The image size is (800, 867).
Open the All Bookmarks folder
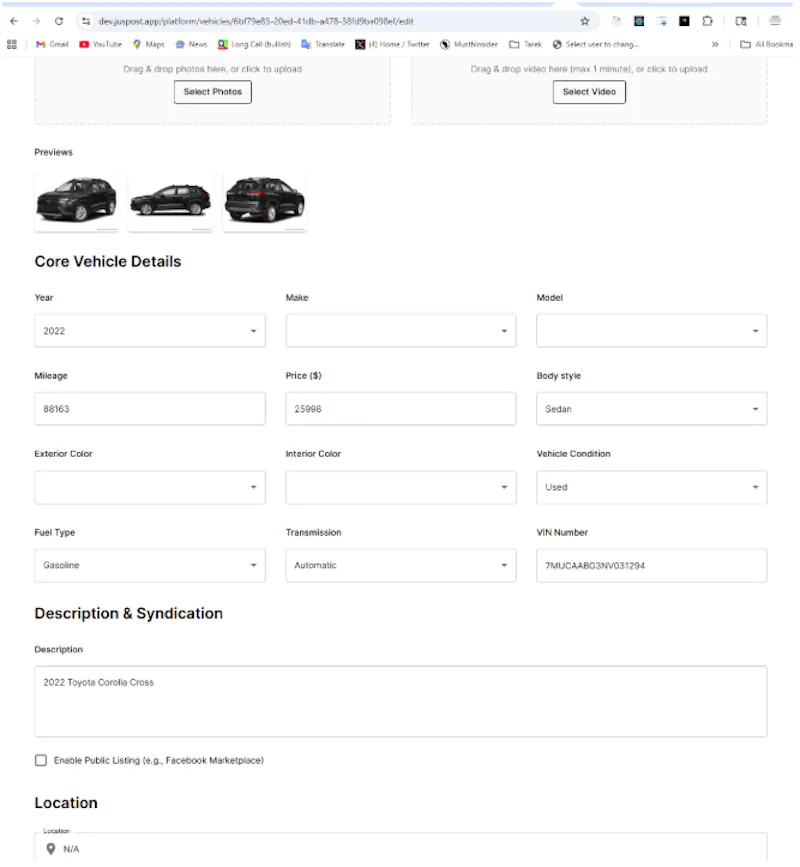(767, 44)
